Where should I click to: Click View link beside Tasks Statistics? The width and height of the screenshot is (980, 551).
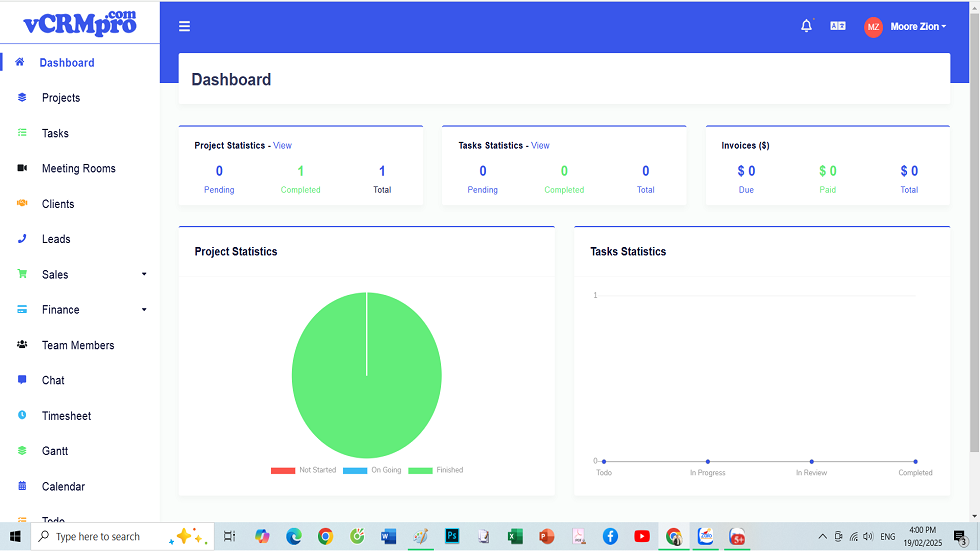pos(540,146)
